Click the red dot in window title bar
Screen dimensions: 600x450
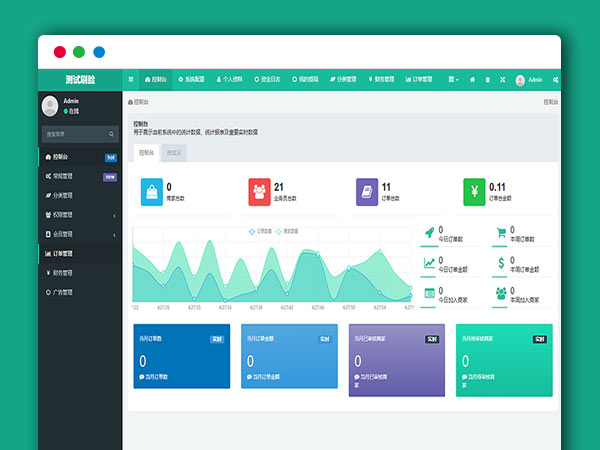tap(59, 51)
